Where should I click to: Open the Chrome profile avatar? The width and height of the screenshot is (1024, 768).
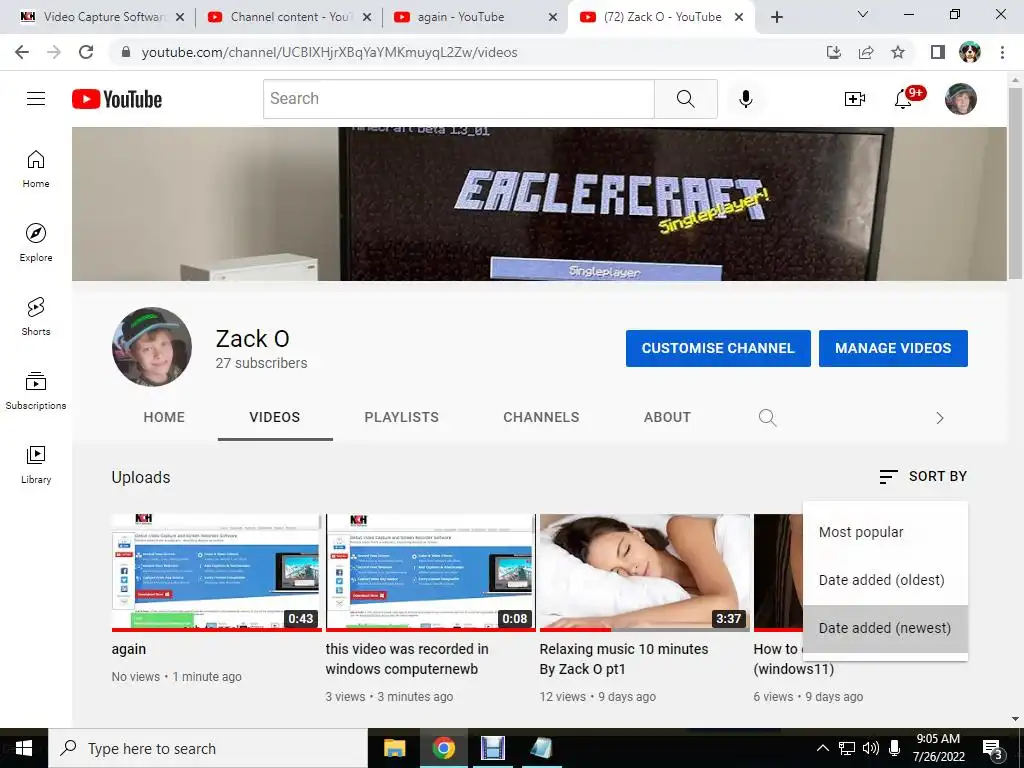pos(970,52)
